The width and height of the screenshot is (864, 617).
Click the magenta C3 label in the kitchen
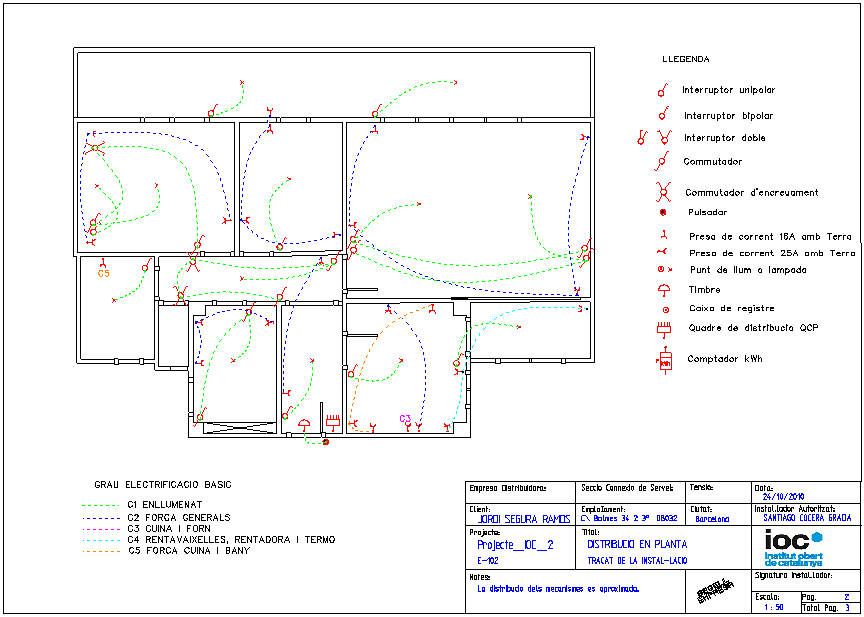405,418
